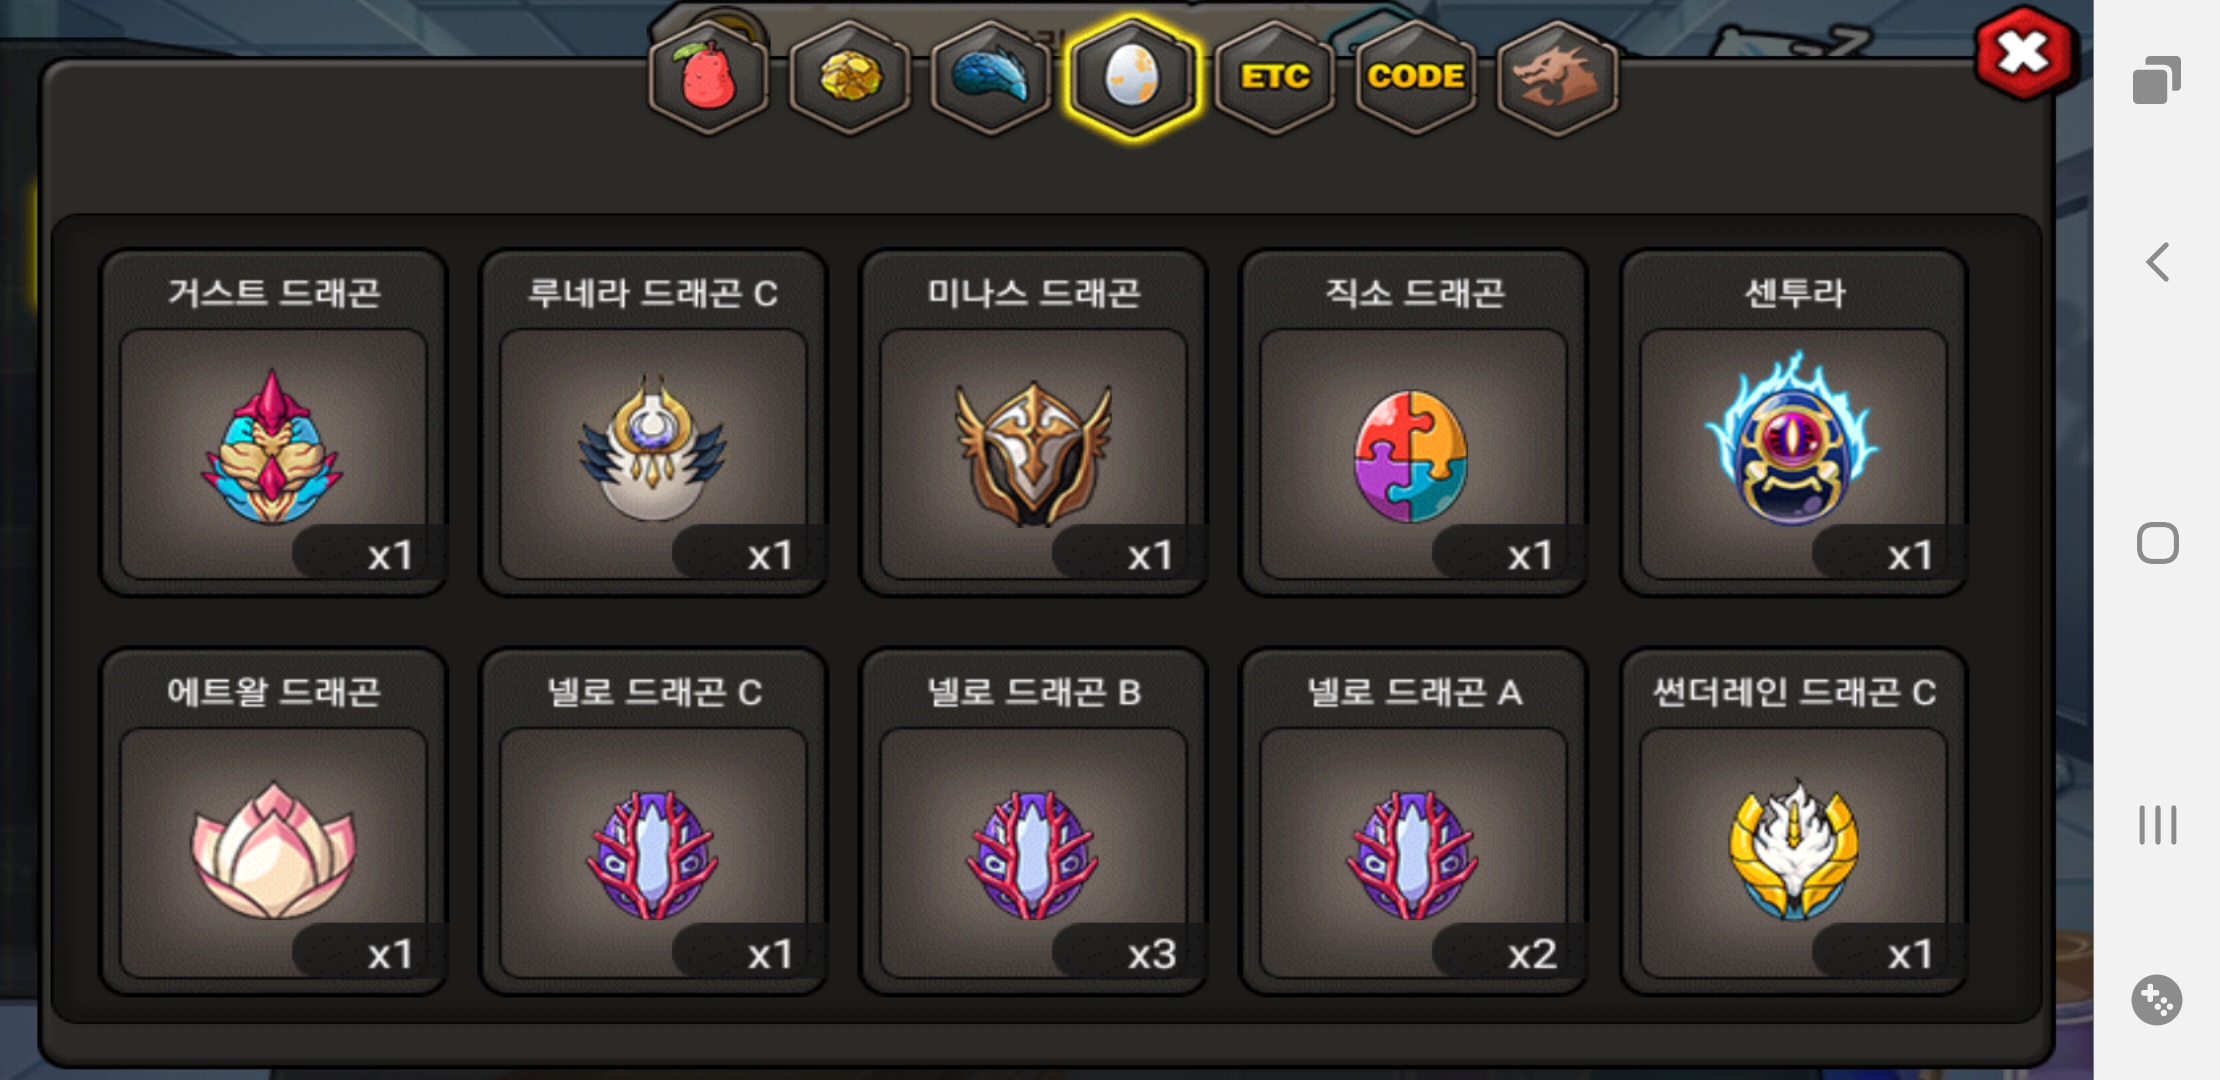
Task: Select the dragon egg tab
Action: (1132, 78)
